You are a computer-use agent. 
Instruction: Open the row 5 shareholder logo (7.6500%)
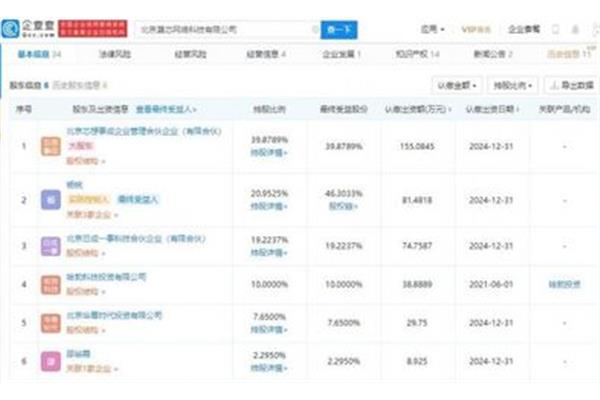point(51,323)
